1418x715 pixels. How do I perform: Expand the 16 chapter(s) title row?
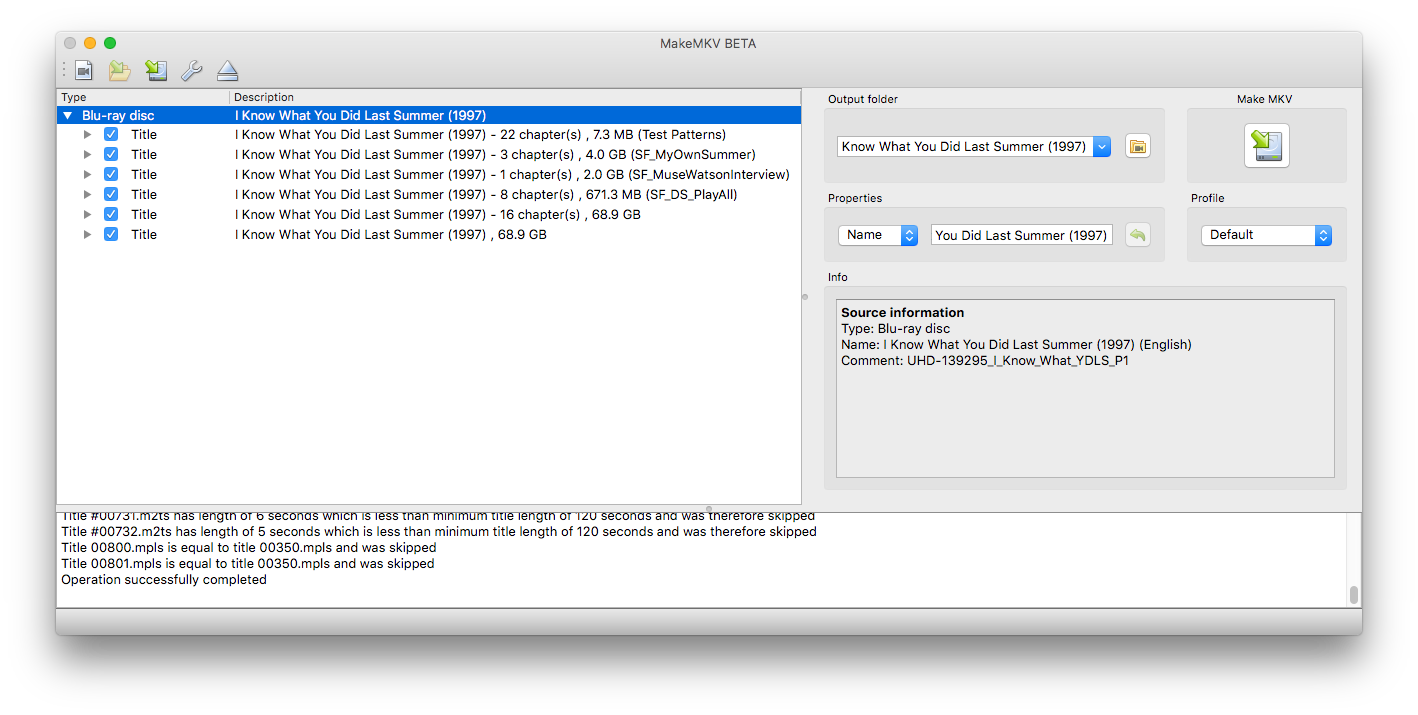pos(88,214)
